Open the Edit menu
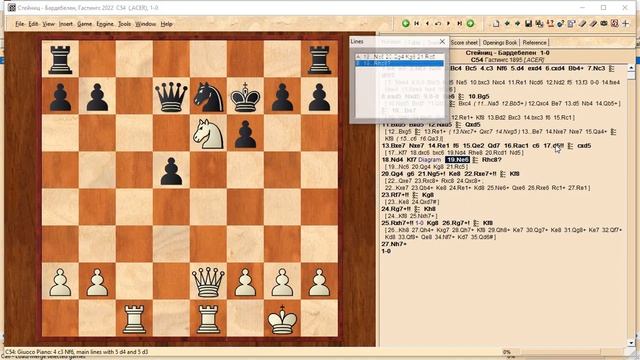This screenshot has width=640, height=360. (33, 24)
